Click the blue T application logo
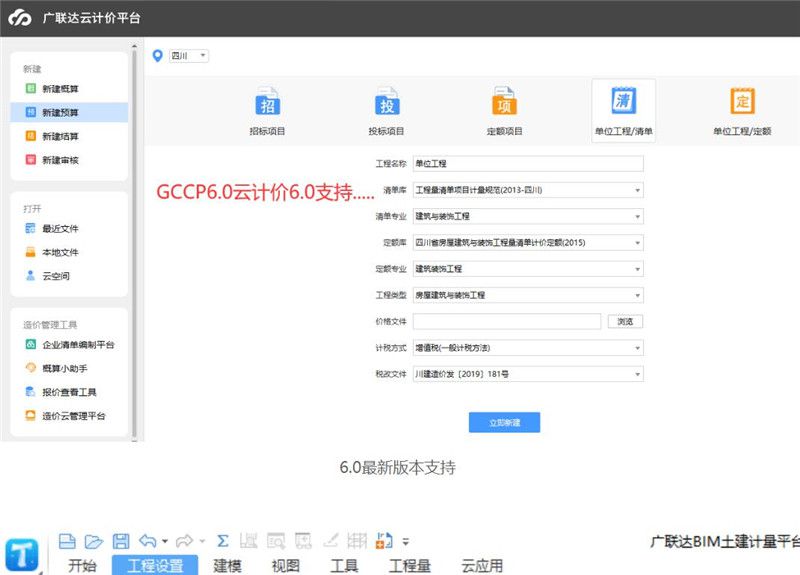Viewport: 800px width, 575px height. [21, 554]
